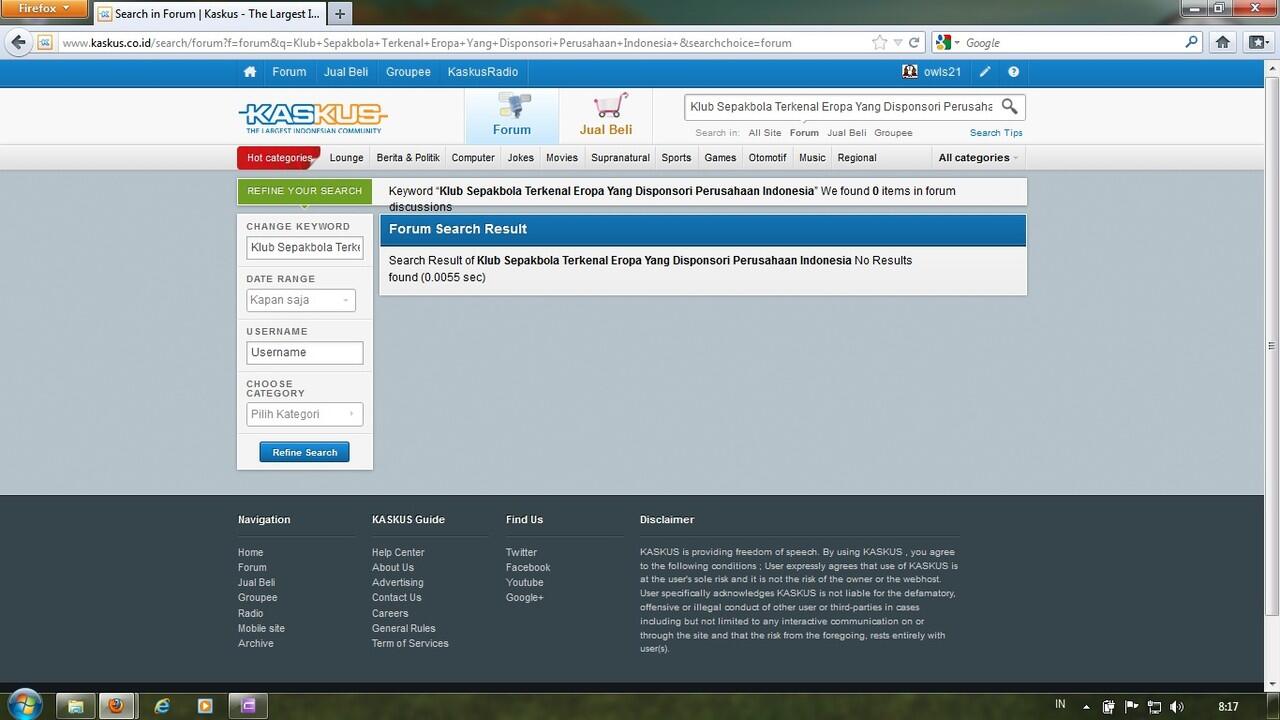The height and width of the screenshot is (720, 1280).
Task: Open the Regional category
Action: (x=857, y=157)
